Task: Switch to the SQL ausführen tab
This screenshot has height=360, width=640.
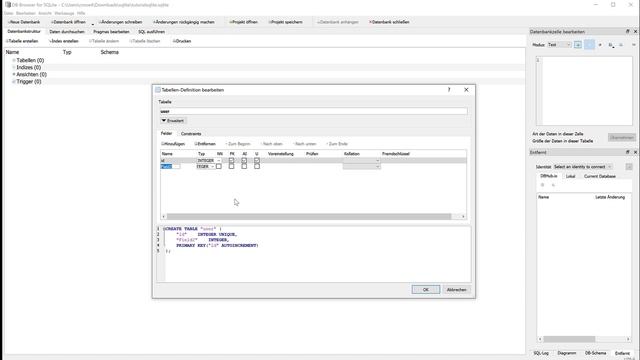Action: tap(151, 31)
